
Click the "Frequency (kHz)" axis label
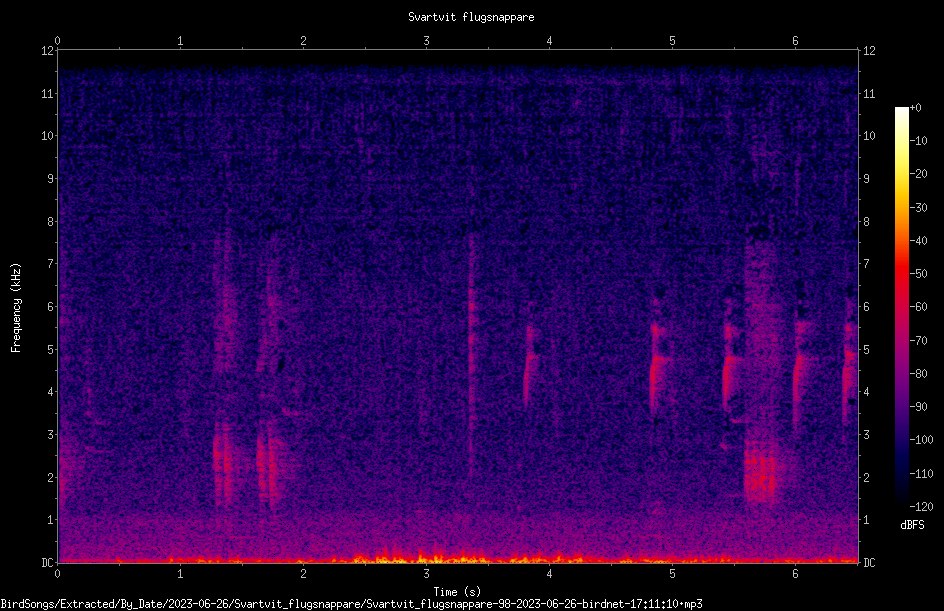click(x=16, y=308)
